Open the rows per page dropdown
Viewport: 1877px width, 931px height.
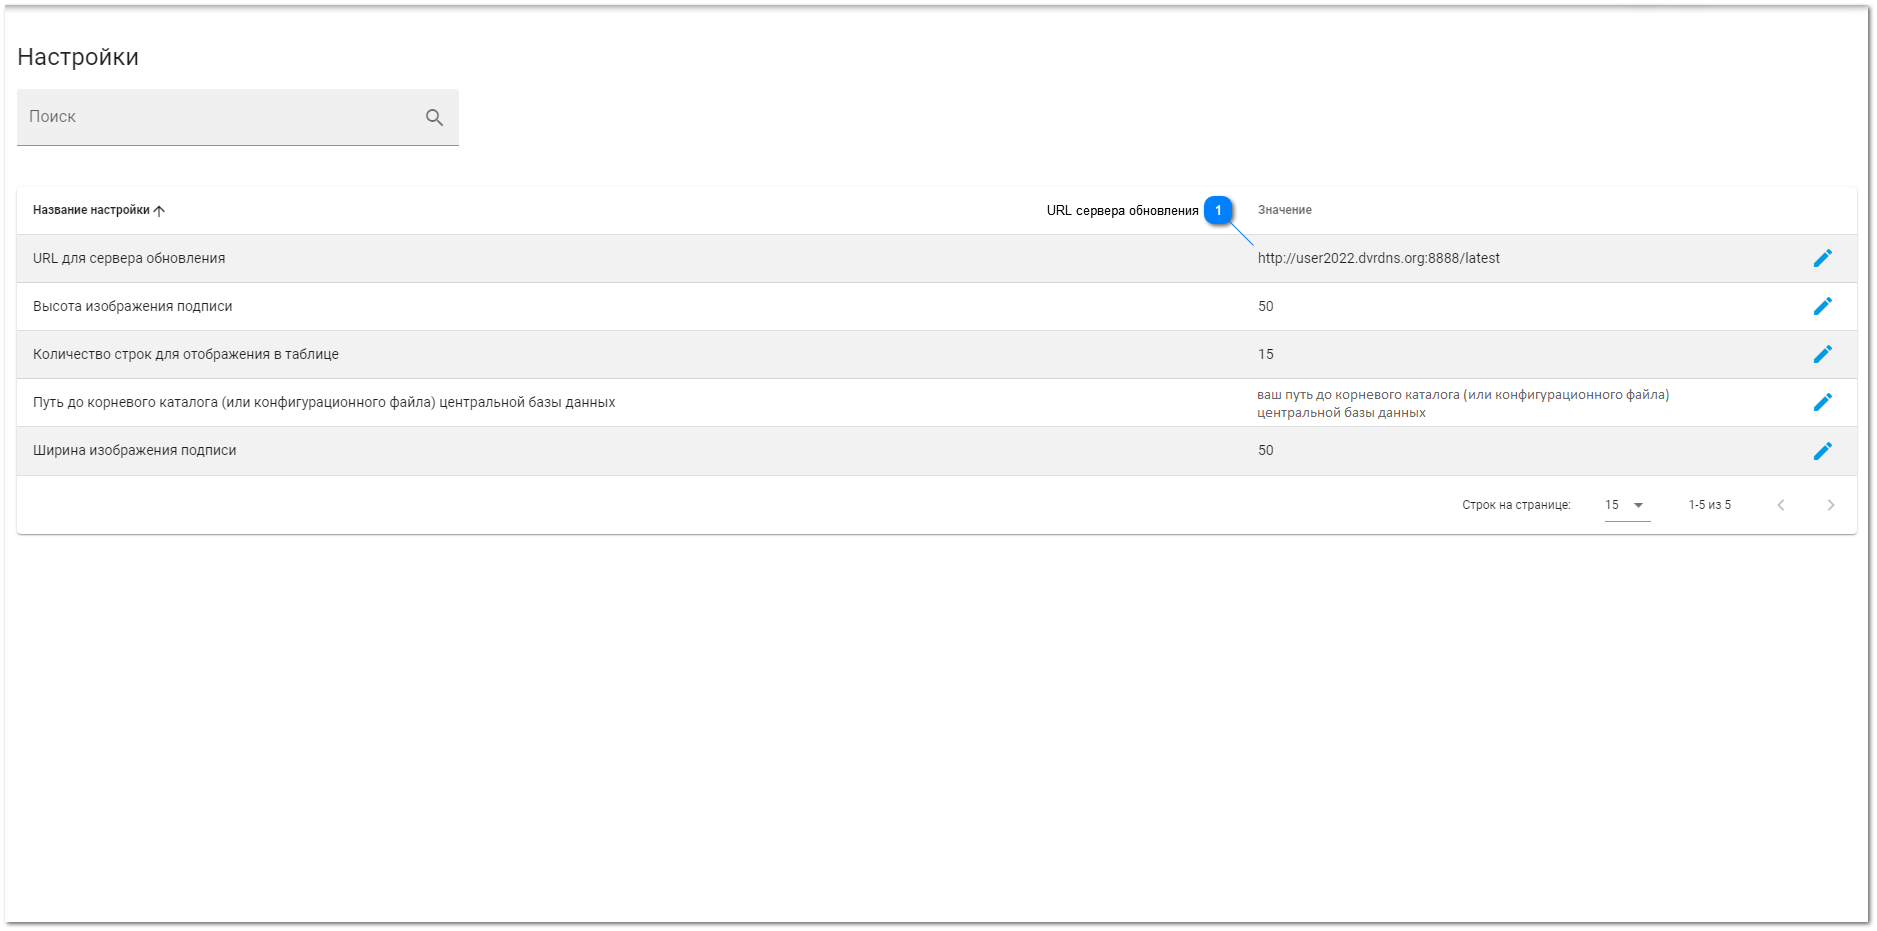1638,505
